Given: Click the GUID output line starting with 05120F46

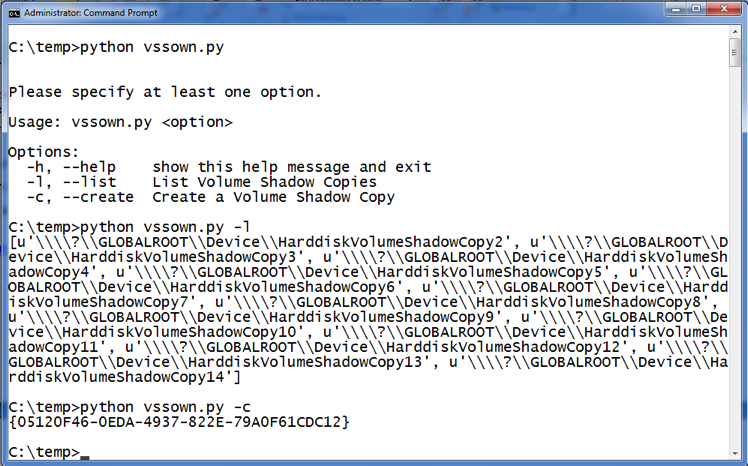Looking at the screenshot, I should [x=179, y=422].
